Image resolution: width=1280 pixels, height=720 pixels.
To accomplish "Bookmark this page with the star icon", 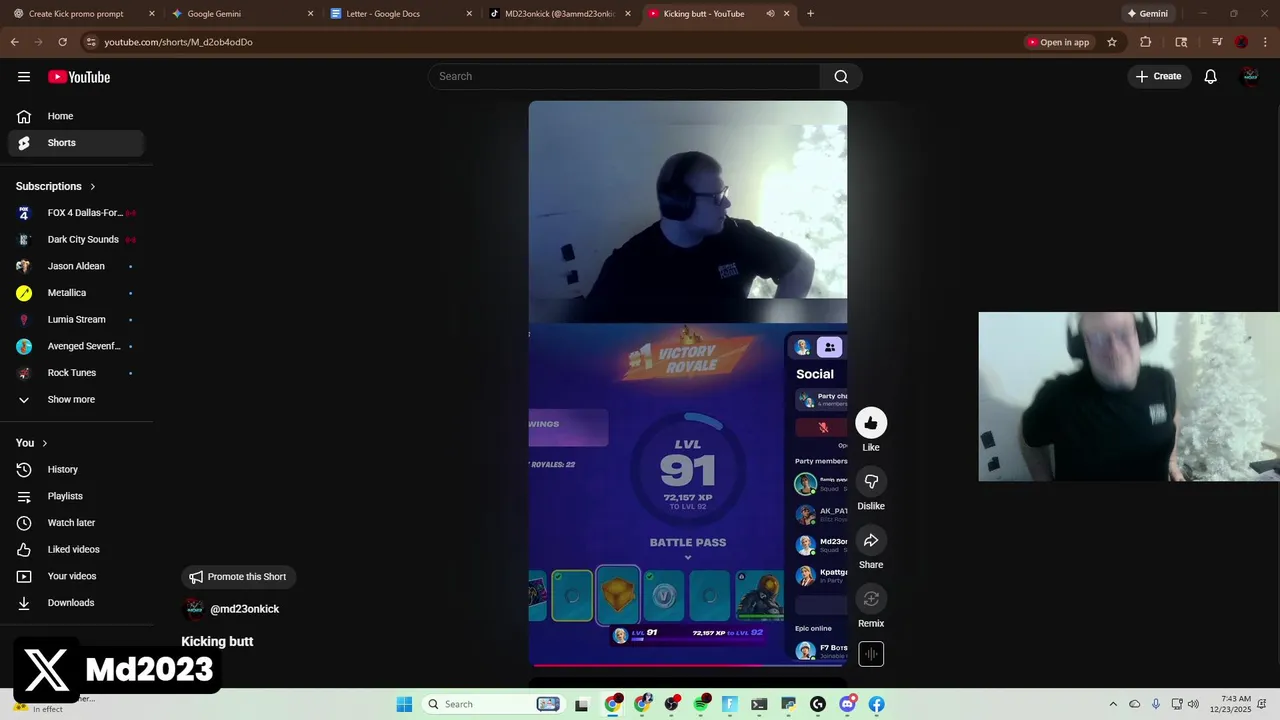I will point(1112,42).
